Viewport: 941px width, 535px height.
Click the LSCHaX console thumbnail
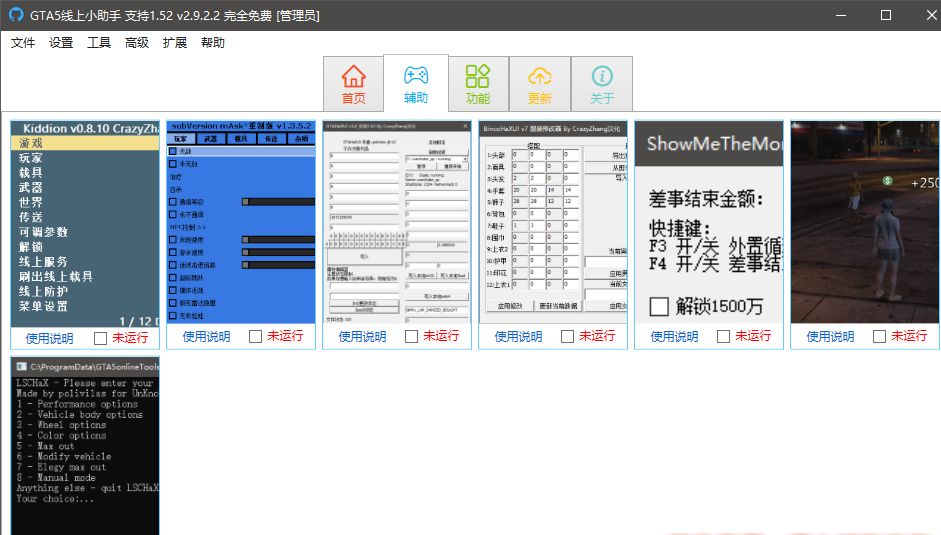coord(85,447)
